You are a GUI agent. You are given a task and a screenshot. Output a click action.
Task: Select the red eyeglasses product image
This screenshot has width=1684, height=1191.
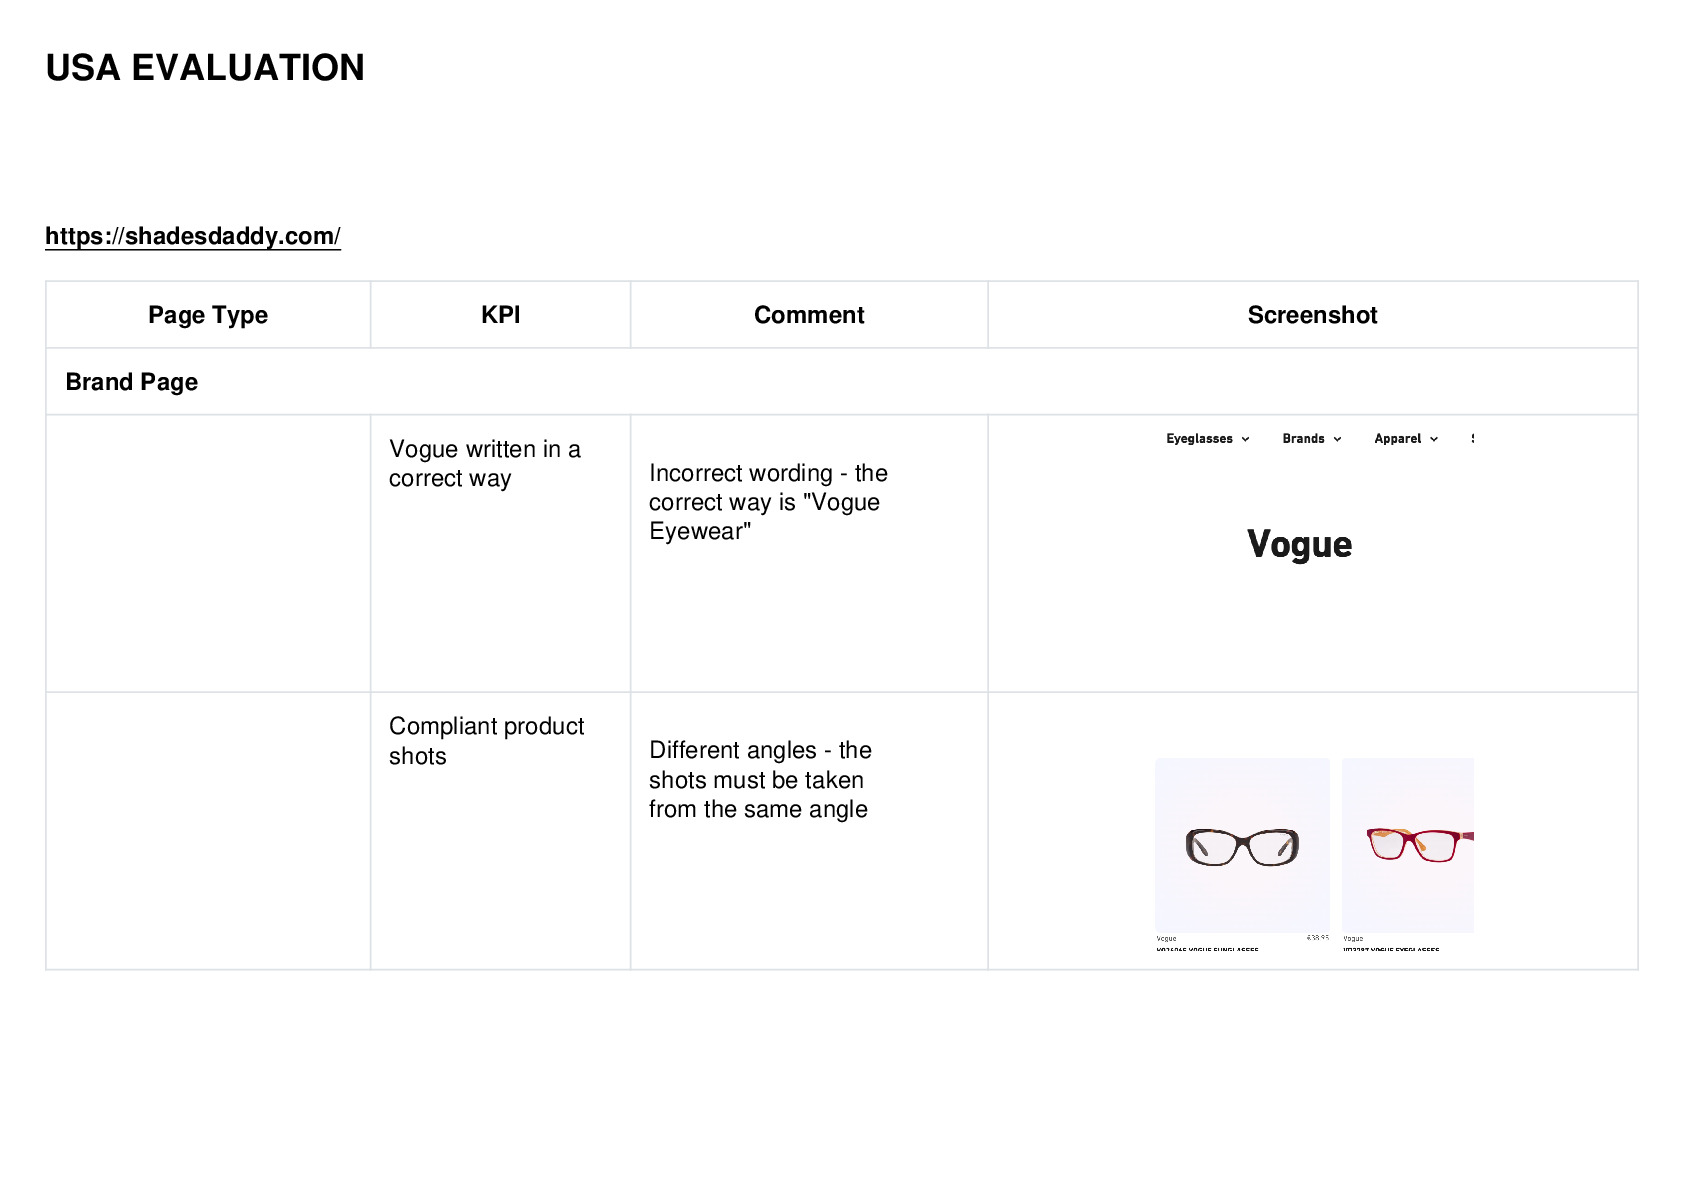click(x=1408, y=845)
